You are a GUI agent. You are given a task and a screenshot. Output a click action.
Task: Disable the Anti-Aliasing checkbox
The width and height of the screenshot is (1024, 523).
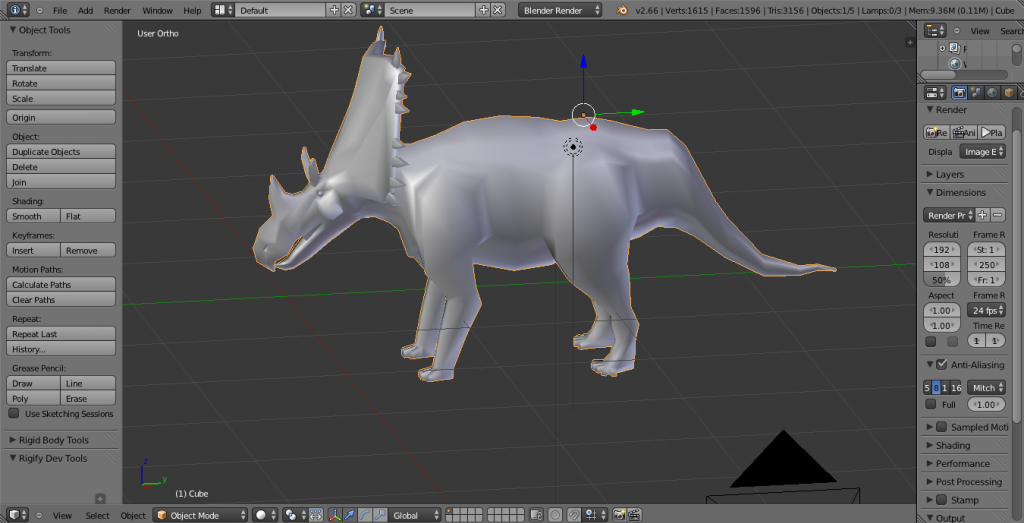pos(941,365)
